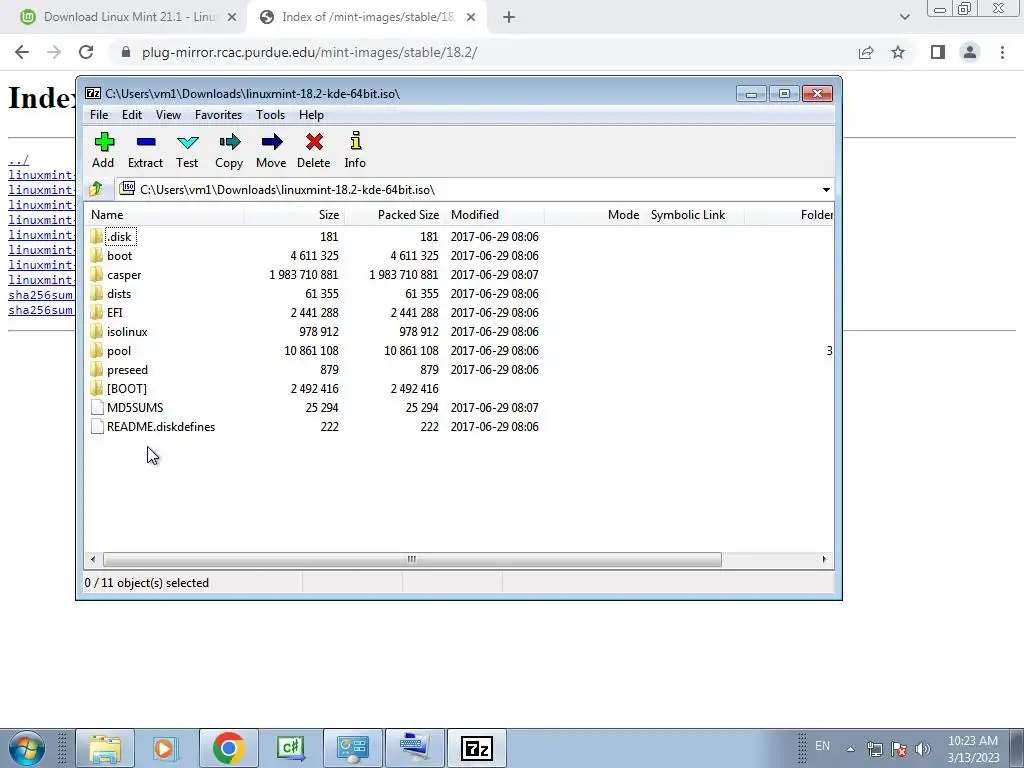
Task: Open File Explorer from the taskbar
Action: pos(105,748)
